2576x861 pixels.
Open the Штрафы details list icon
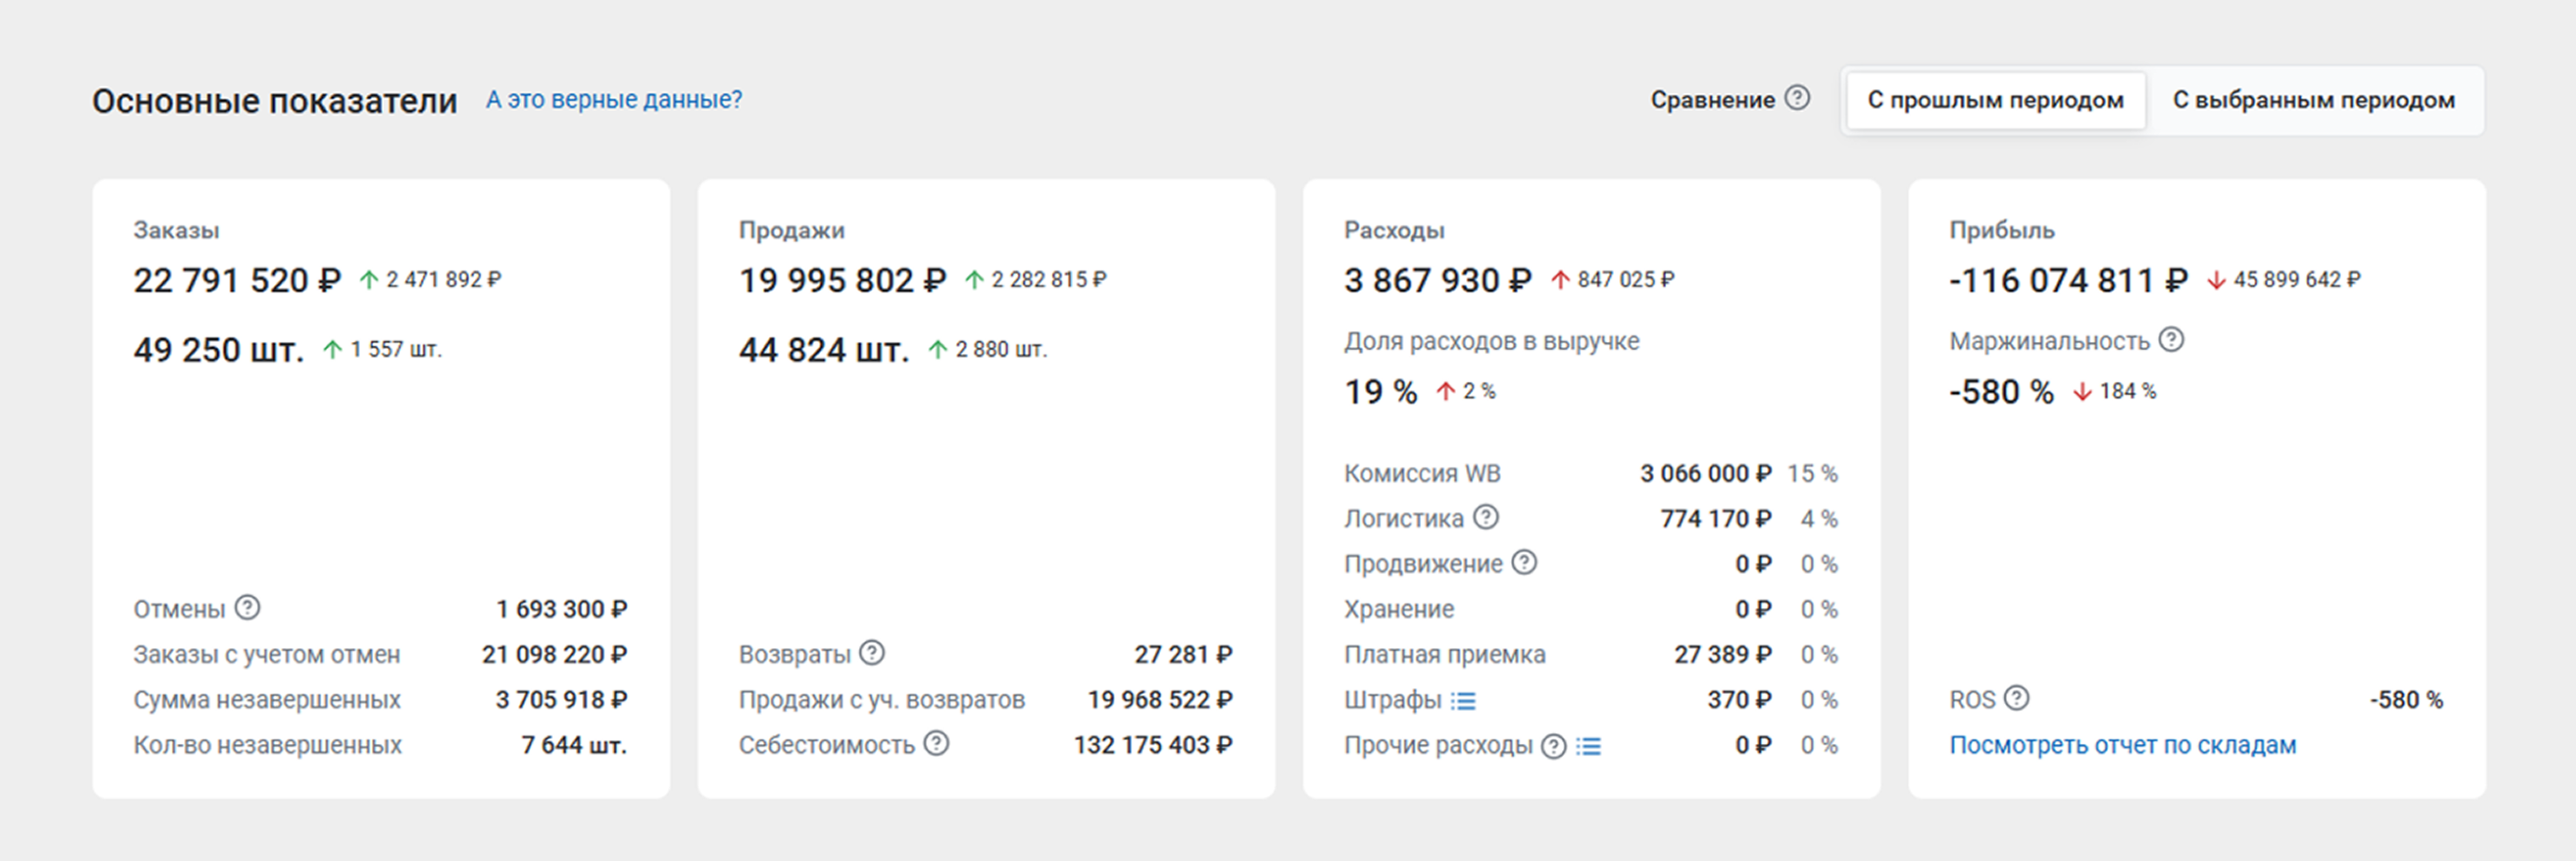point(1464,701)
